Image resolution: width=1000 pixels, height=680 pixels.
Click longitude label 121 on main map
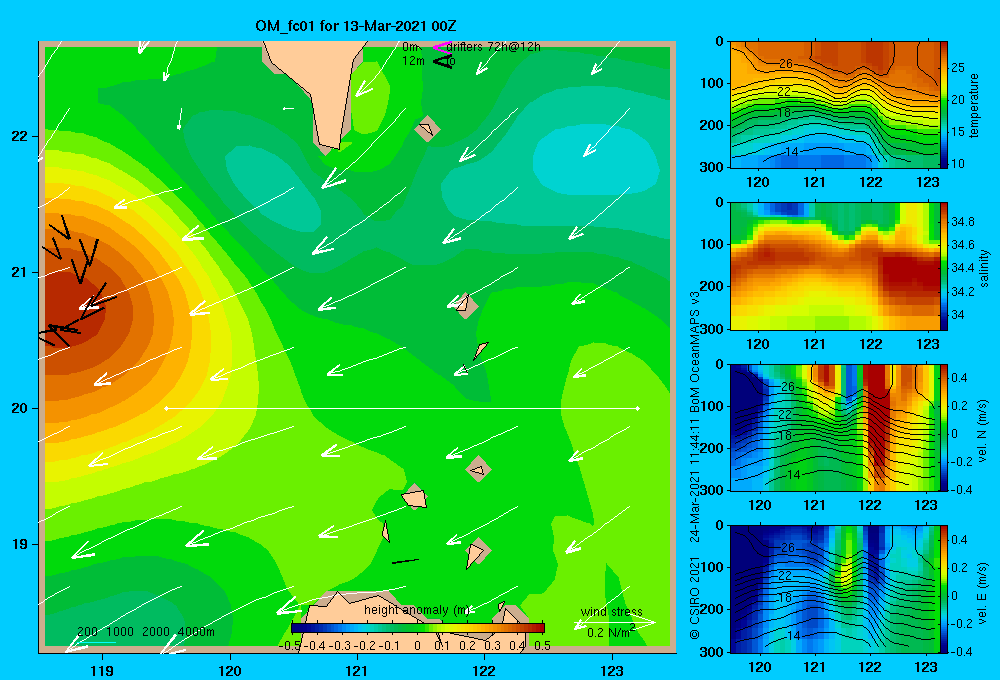tap(357, 670)
